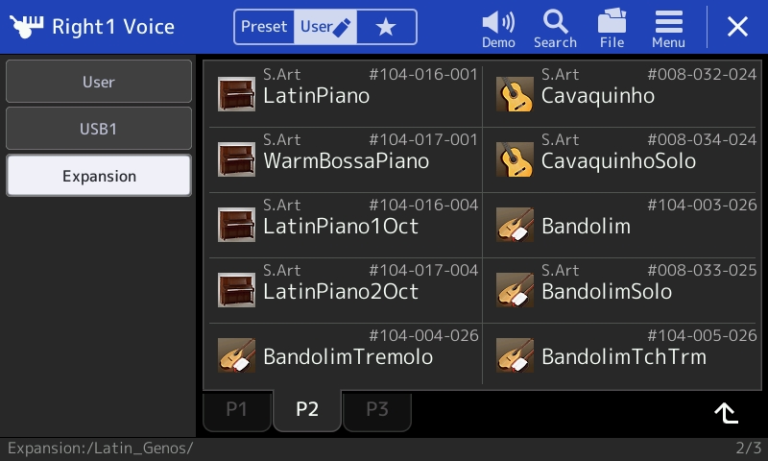Open the hamburger Menu icon
Screen dimensions: 768x461
tap(669, 22)
